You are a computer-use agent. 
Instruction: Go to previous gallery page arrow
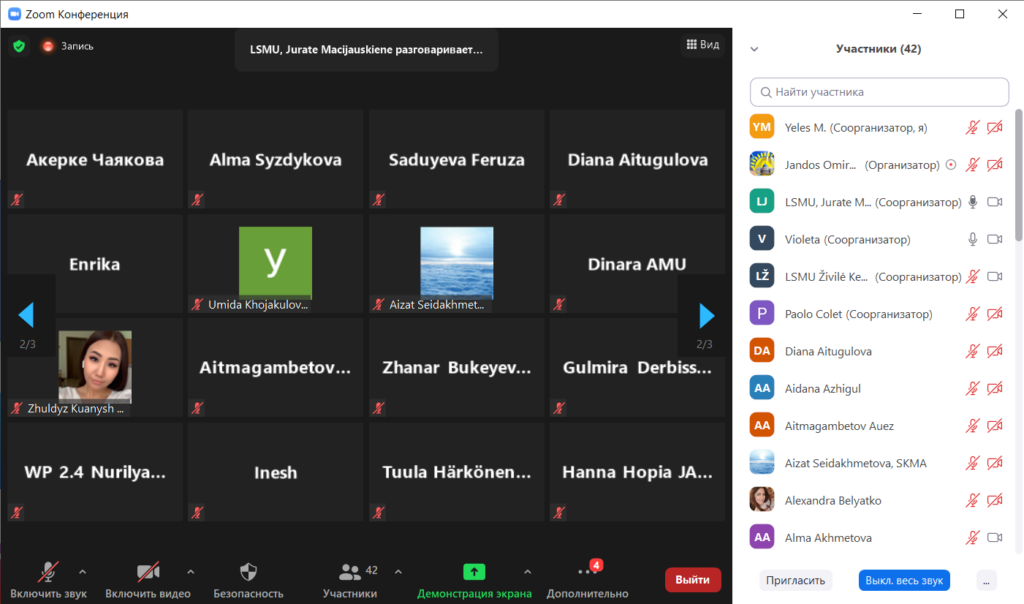pyautogui.click(x=27, y=316)
